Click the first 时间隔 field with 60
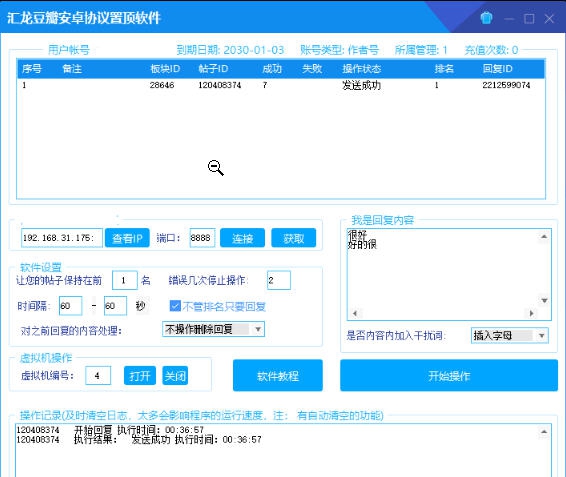The image size is (566, 477). (70, 306)
